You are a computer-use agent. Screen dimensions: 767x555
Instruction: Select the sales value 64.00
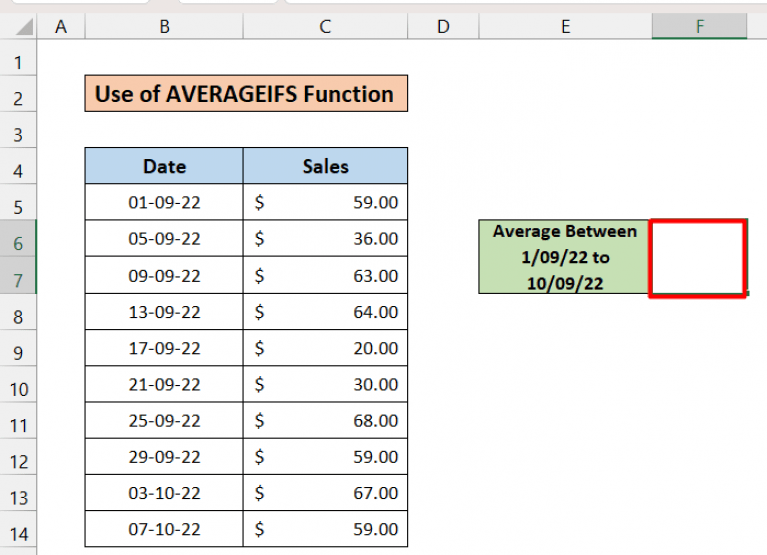click(325, 311)
